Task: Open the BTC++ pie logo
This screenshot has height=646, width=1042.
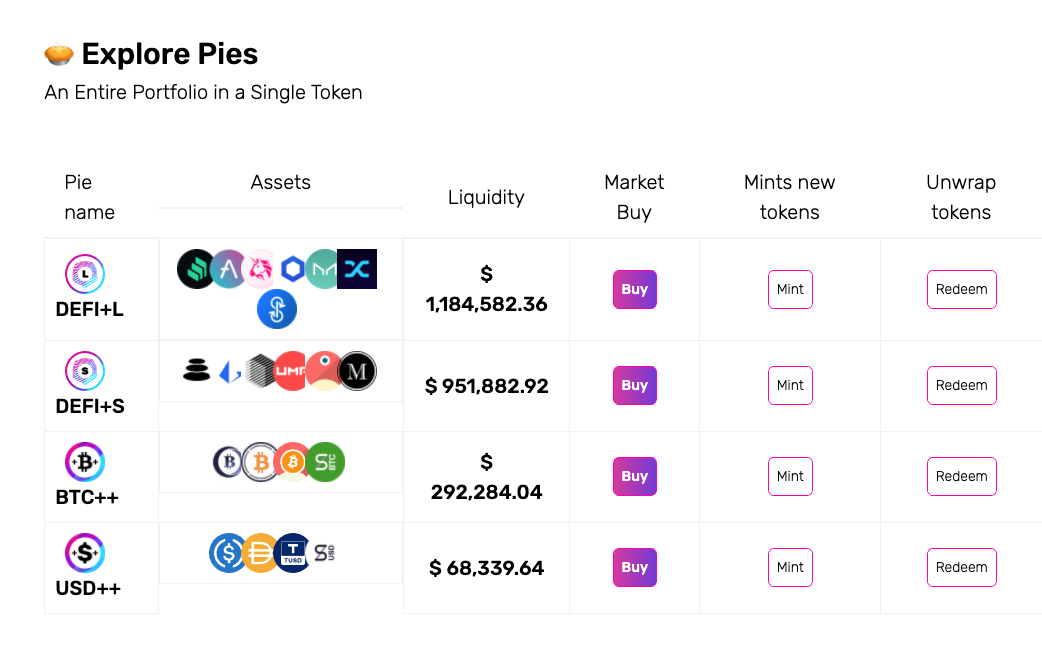Action: 85,462
